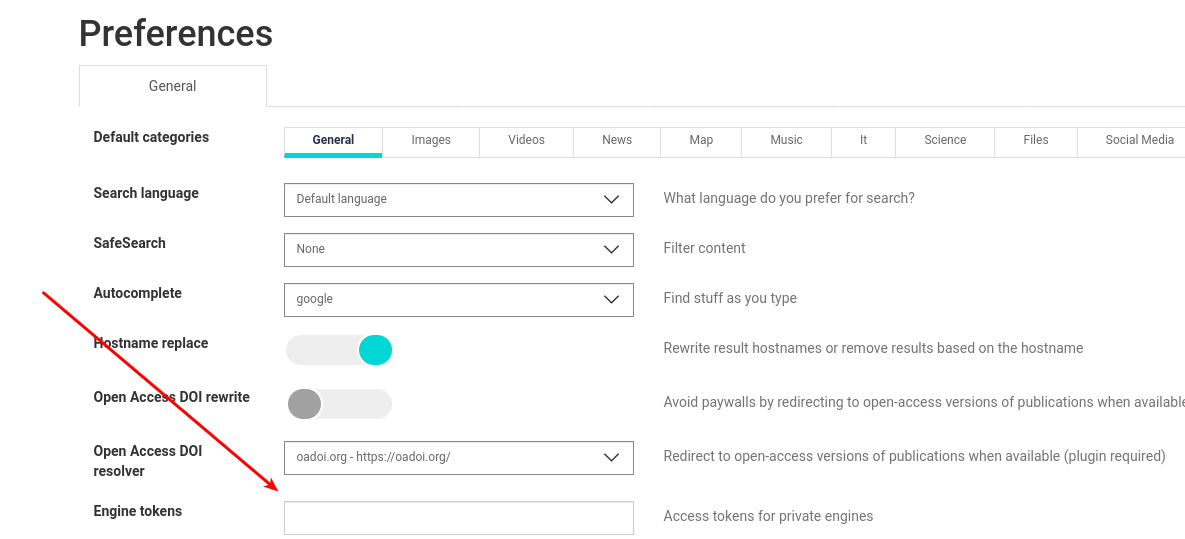The height and width of the screenshot is (539, 1185).
Task: Choose the Science category tab
Action: coord(945,140)
